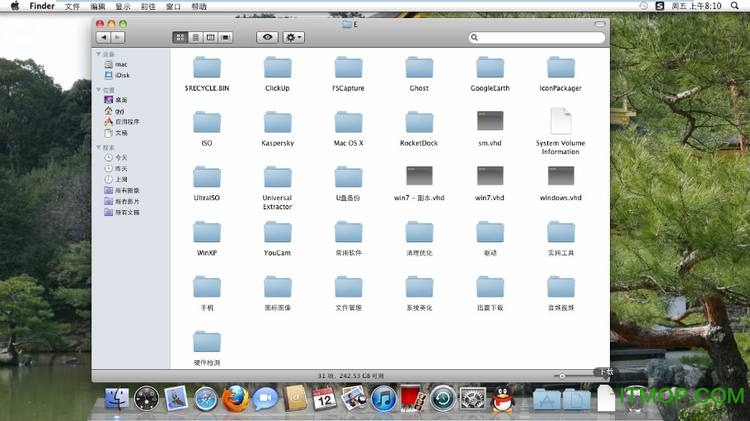Image resolution: width=750 pixels, height=421 pixels.
Task: Open the 窗口 menu
Action: point(173,6)
